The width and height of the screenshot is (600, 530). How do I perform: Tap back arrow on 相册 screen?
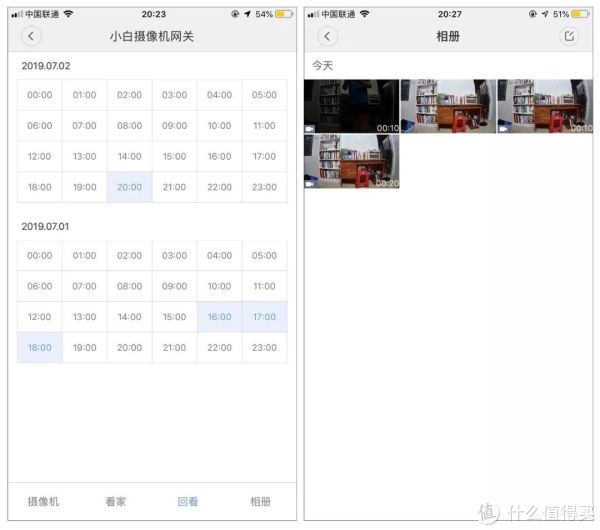(327, 36)
